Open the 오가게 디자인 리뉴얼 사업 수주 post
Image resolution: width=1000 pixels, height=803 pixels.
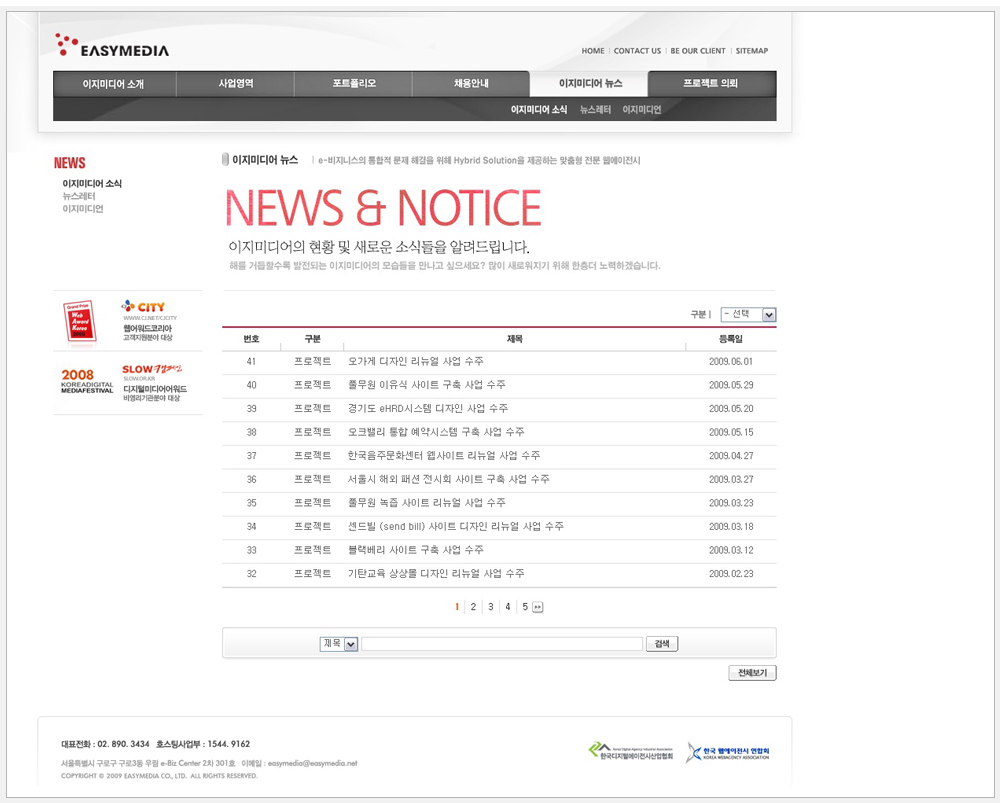415,362
